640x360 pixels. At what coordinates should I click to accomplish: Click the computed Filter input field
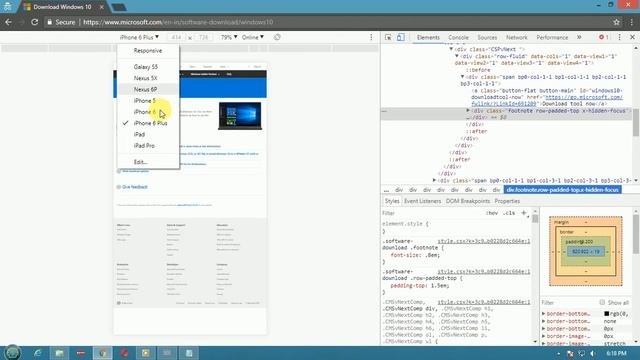coord(569,302)
